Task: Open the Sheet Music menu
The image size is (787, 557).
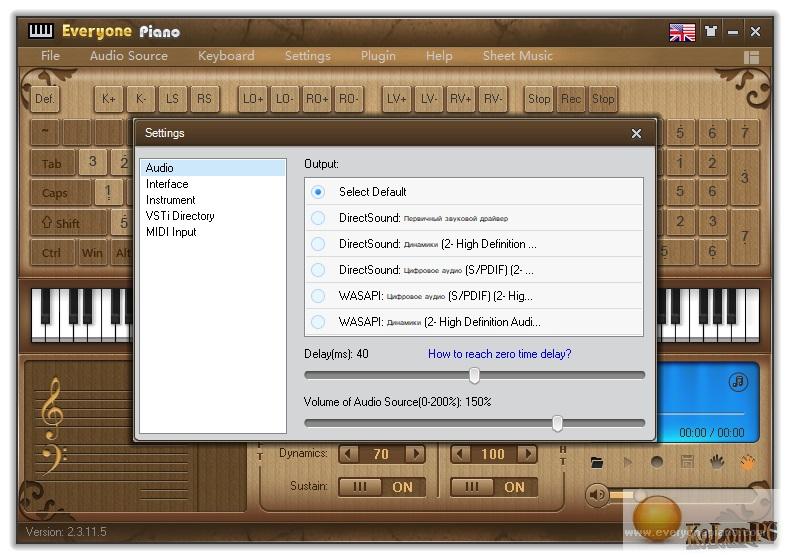Action: click(517, 56)
